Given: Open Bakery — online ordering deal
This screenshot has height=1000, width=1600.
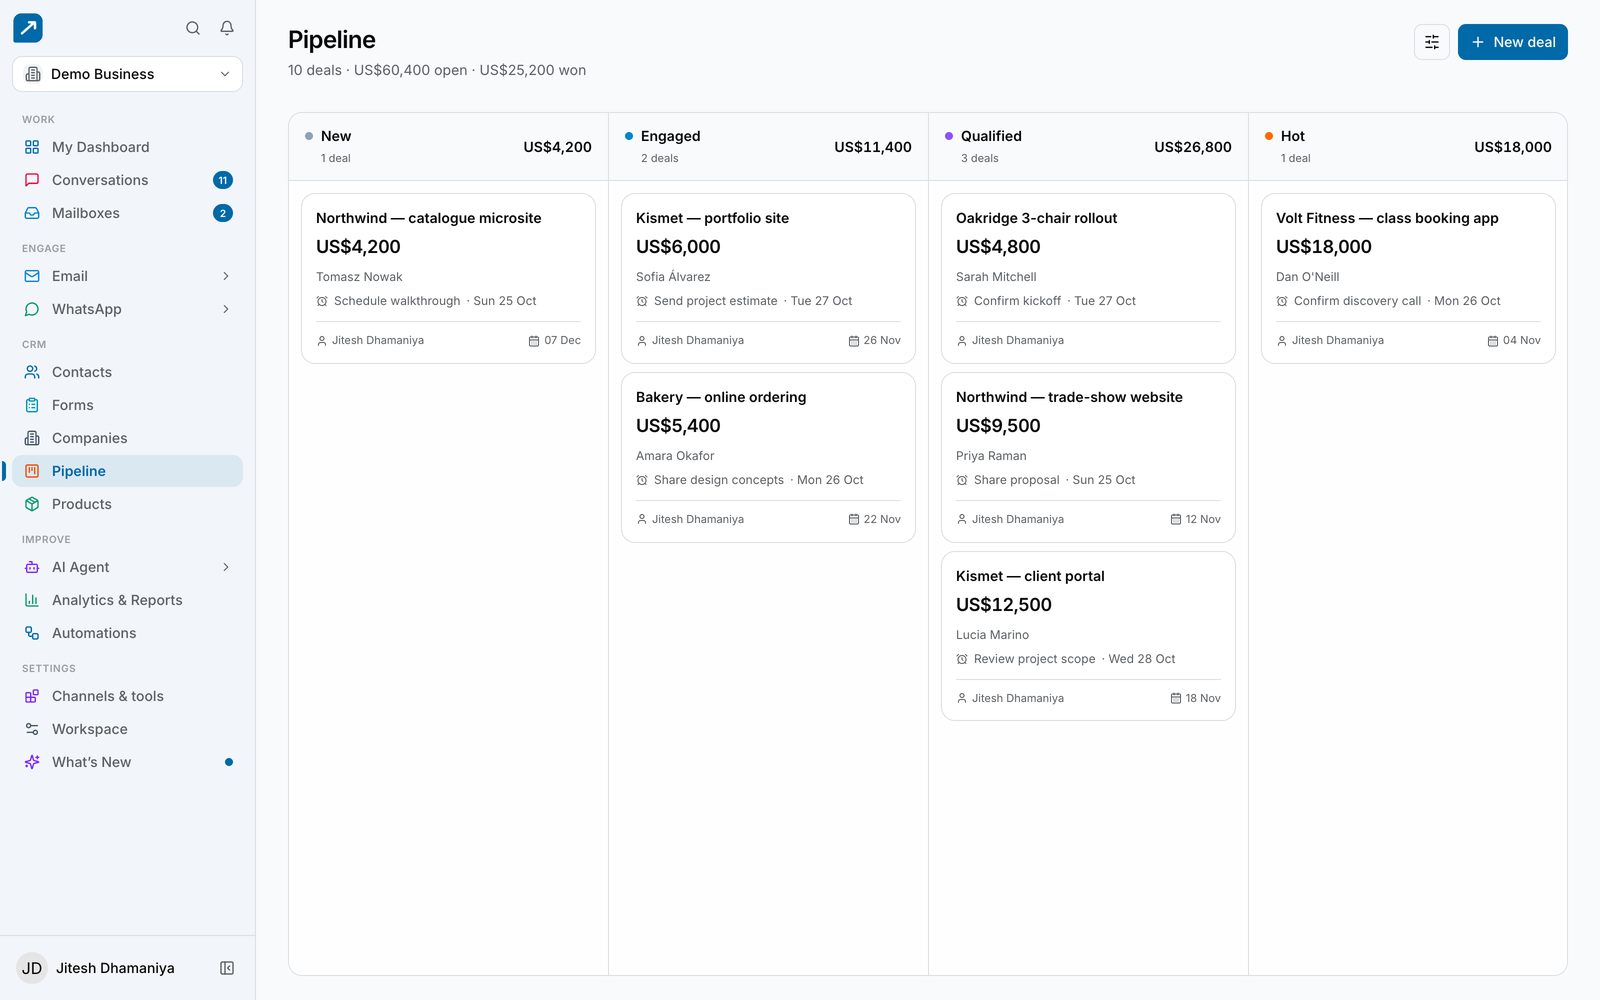Looking at the screenshot, I should (x=768, y=457).
